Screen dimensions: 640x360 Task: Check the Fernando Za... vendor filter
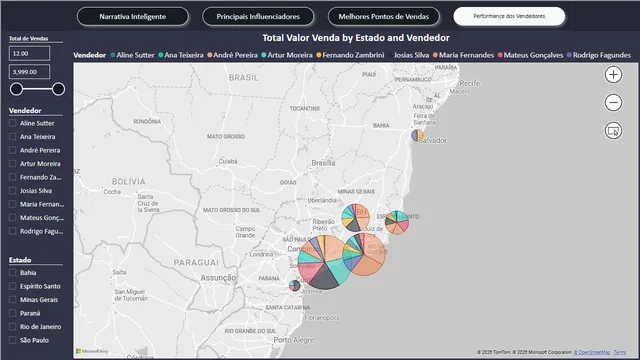(x=13, y=177)
